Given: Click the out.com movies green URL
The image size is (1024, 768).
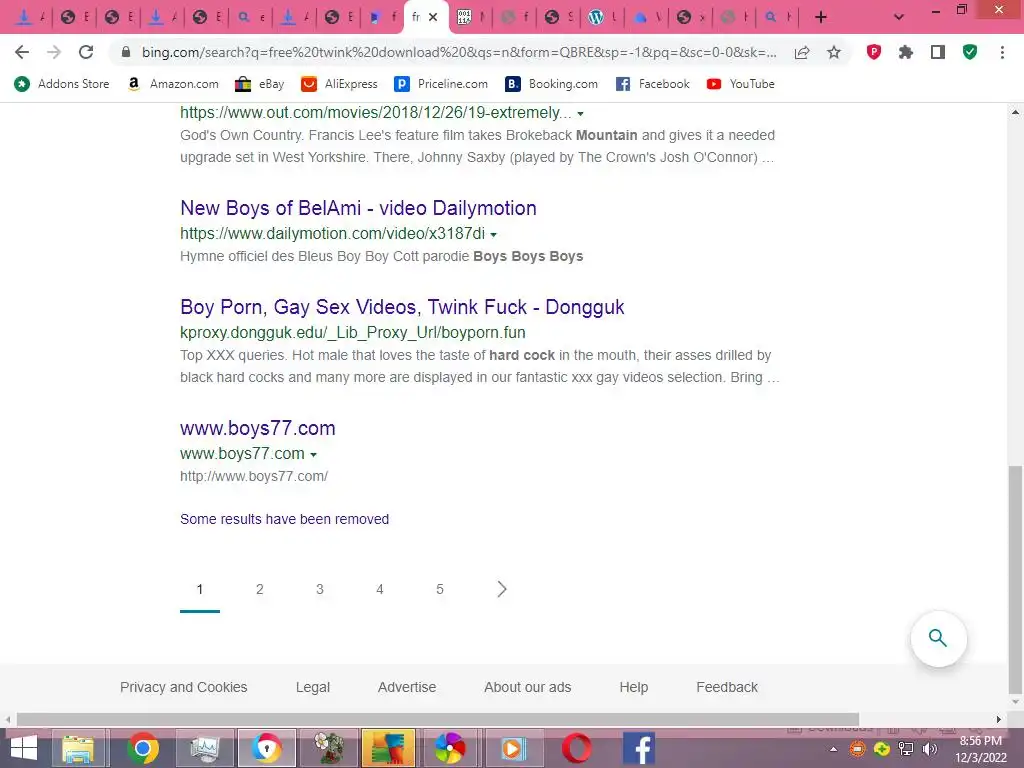Looking at the screenshot, I should 376,112.
